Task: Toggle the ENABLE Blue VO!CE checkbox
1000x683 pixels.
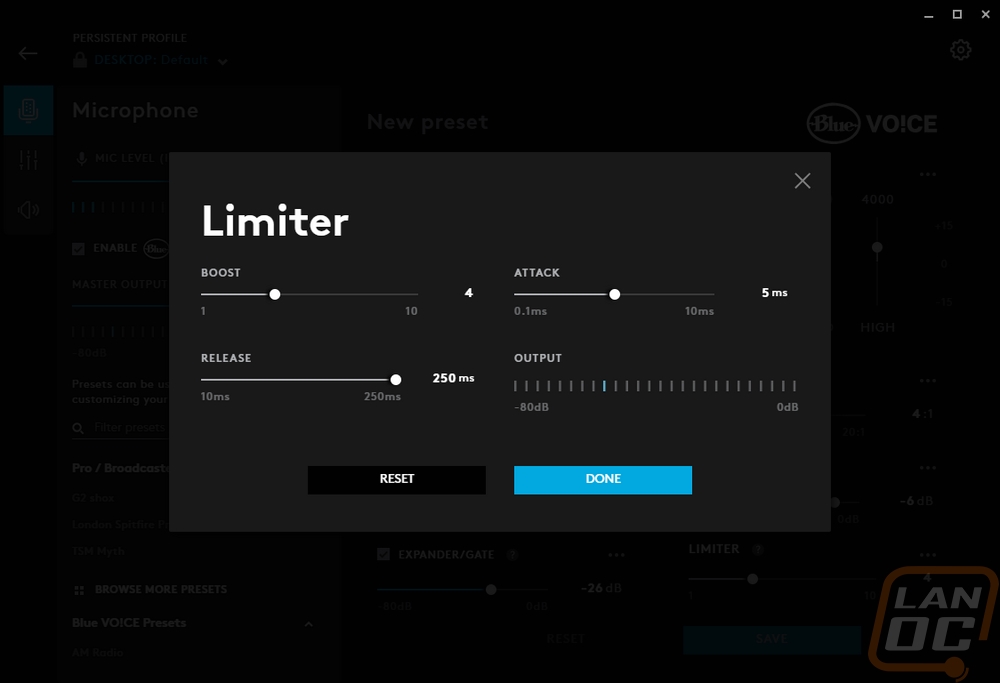Action: click(x=78, y=249)
